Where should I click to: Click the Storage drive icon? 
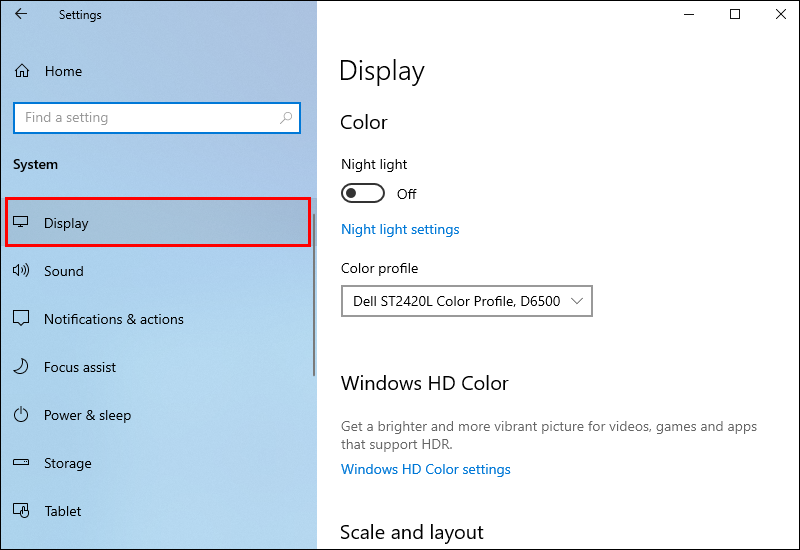pos(21,462)
